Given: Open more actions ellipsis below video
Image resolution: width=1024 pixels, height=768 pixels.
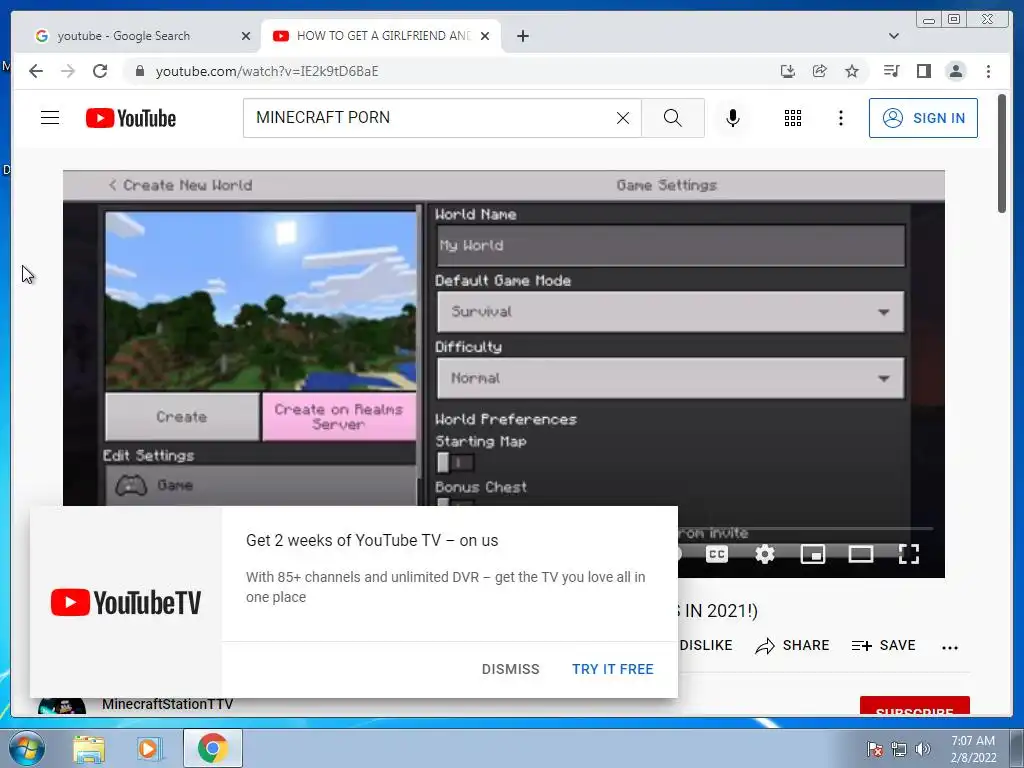Looking at the screenshot, I should 950,647.
